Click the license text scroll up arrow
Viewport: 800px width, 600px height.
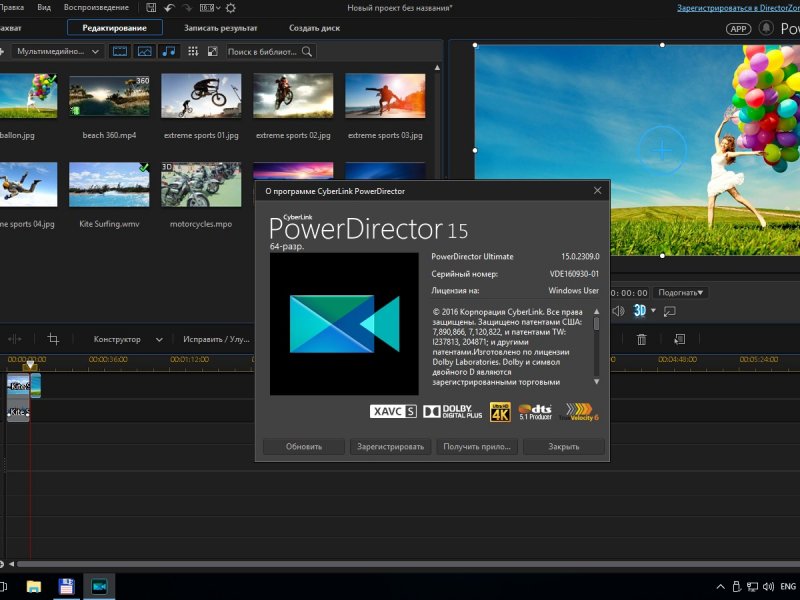596,311
